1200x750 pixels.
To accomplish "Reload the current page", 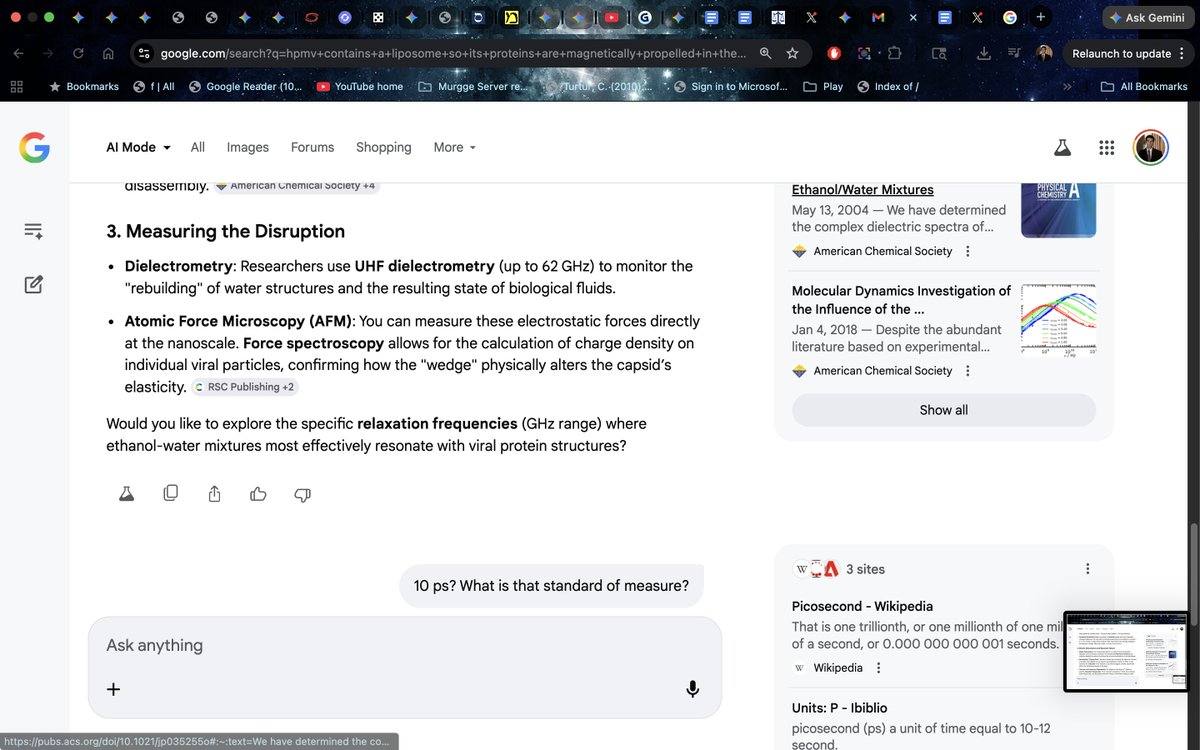I will [78, 53].
